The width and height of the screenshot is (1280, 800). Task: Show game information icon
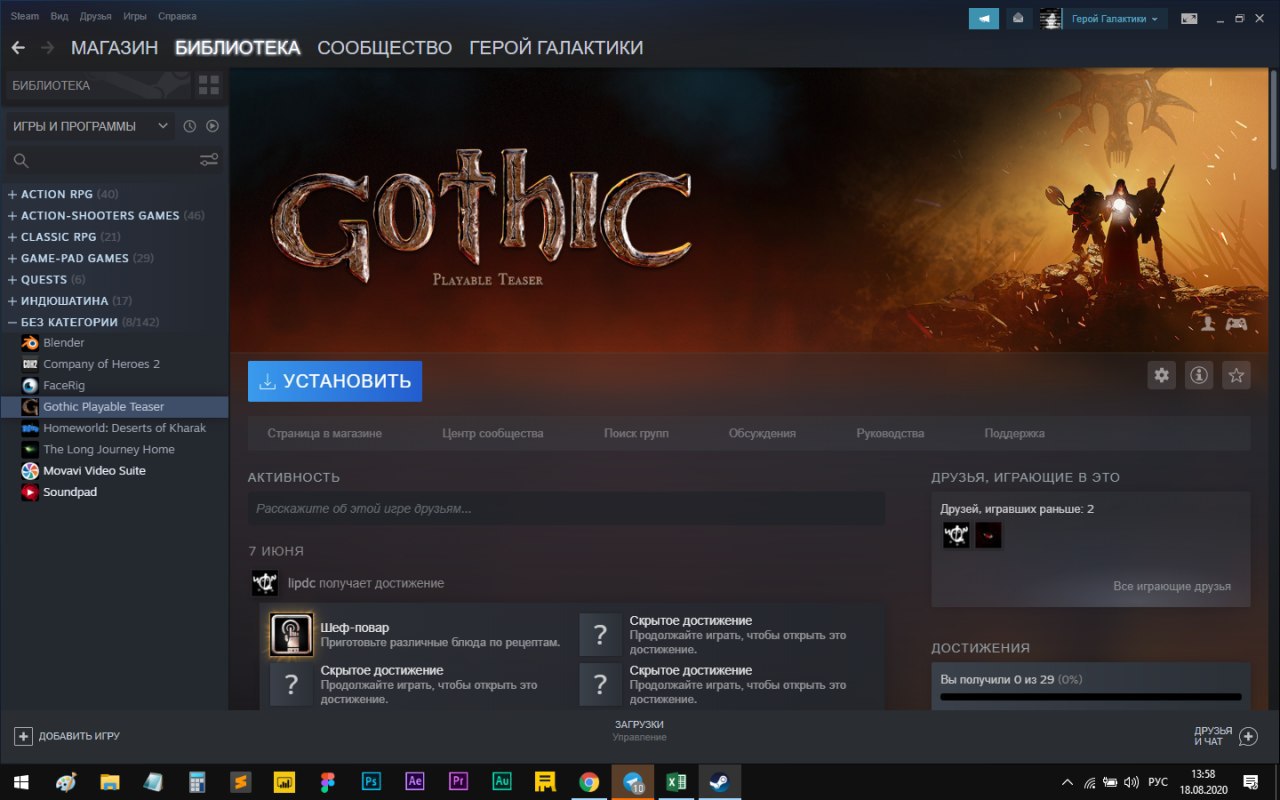coord(1199,375)
